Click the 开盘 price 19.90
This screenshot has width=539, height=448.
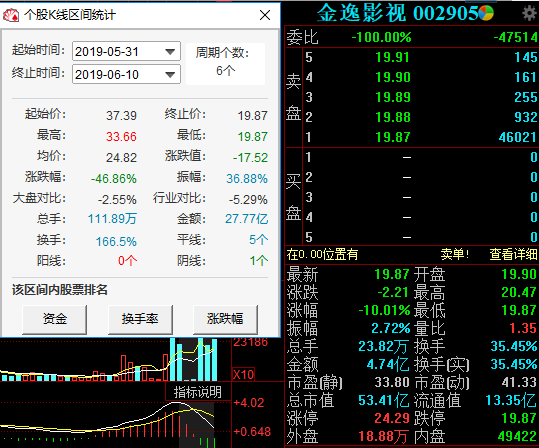coord(519,274)
